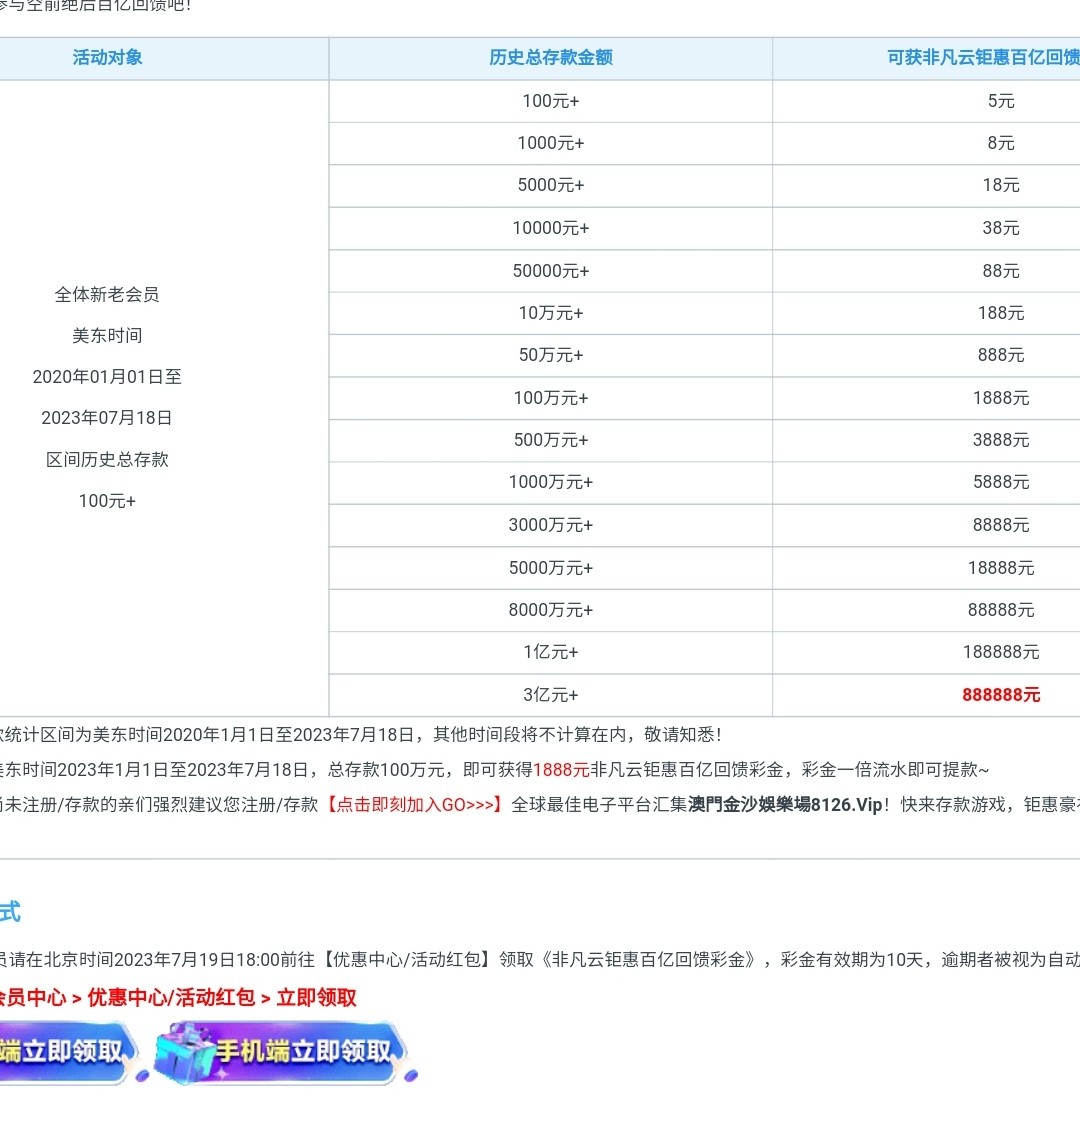This screenshot has height=1135, width=1080.
Task: Select the 10万元+ deposit tier cell
Action: pyautogui.click(x=550, y=313)
